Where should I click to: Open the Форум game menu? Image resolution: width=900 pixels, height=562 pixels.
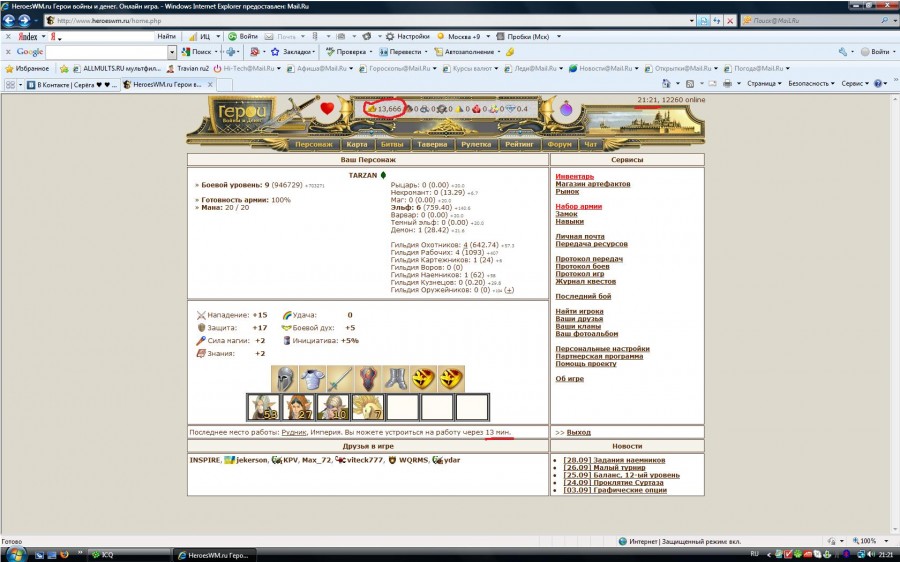pyautogui.click(x=560, y=145)
